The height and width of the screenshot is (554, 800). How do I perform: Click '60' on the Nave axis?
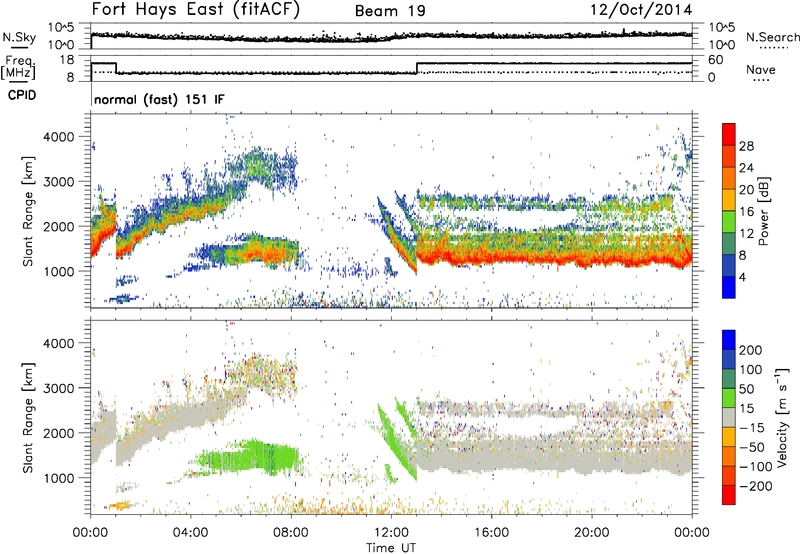(x=716, y=60)
